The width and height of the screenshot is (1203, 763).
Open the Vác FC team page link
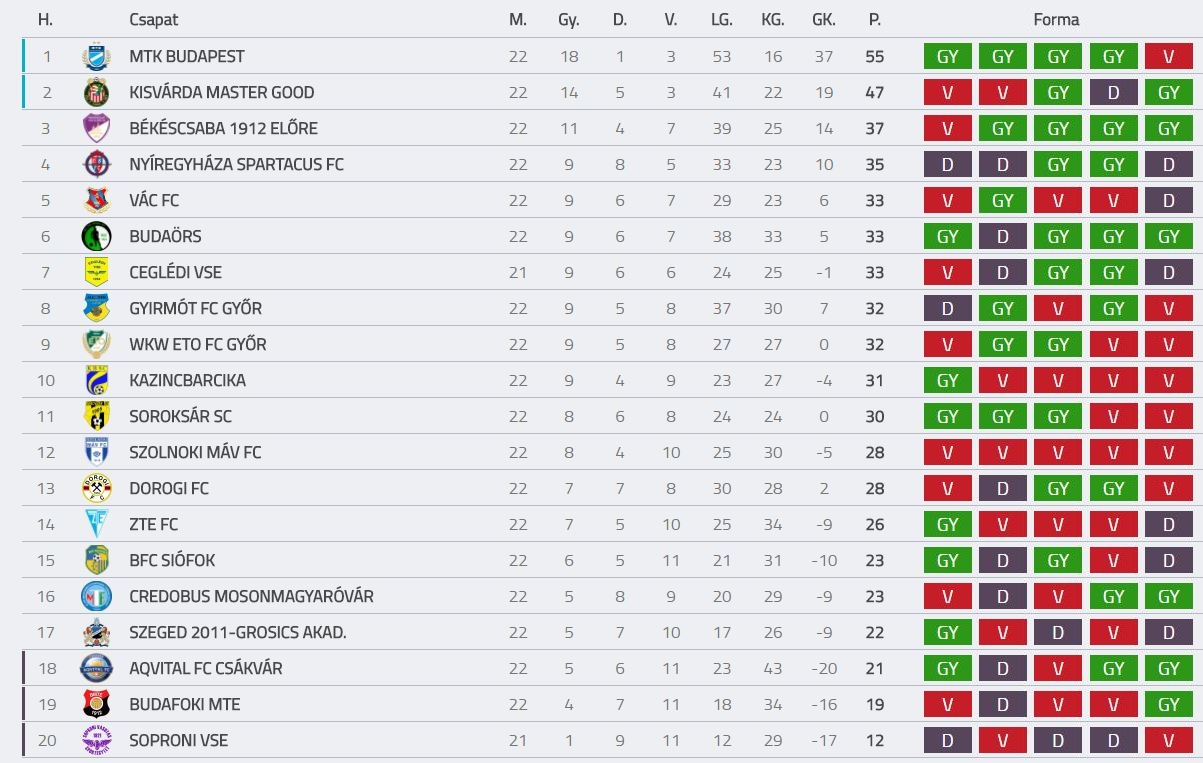pos(154,200)
